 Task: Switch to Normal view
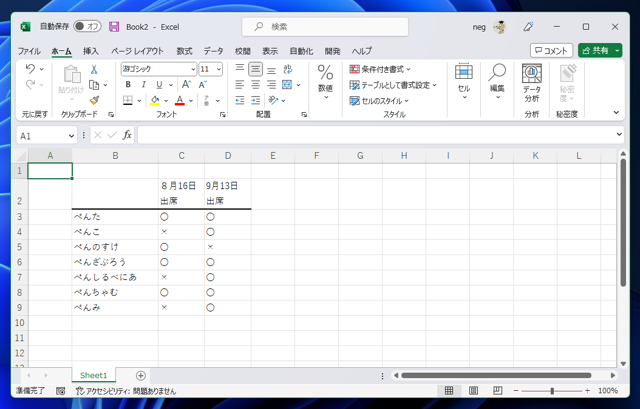(449, 391)
